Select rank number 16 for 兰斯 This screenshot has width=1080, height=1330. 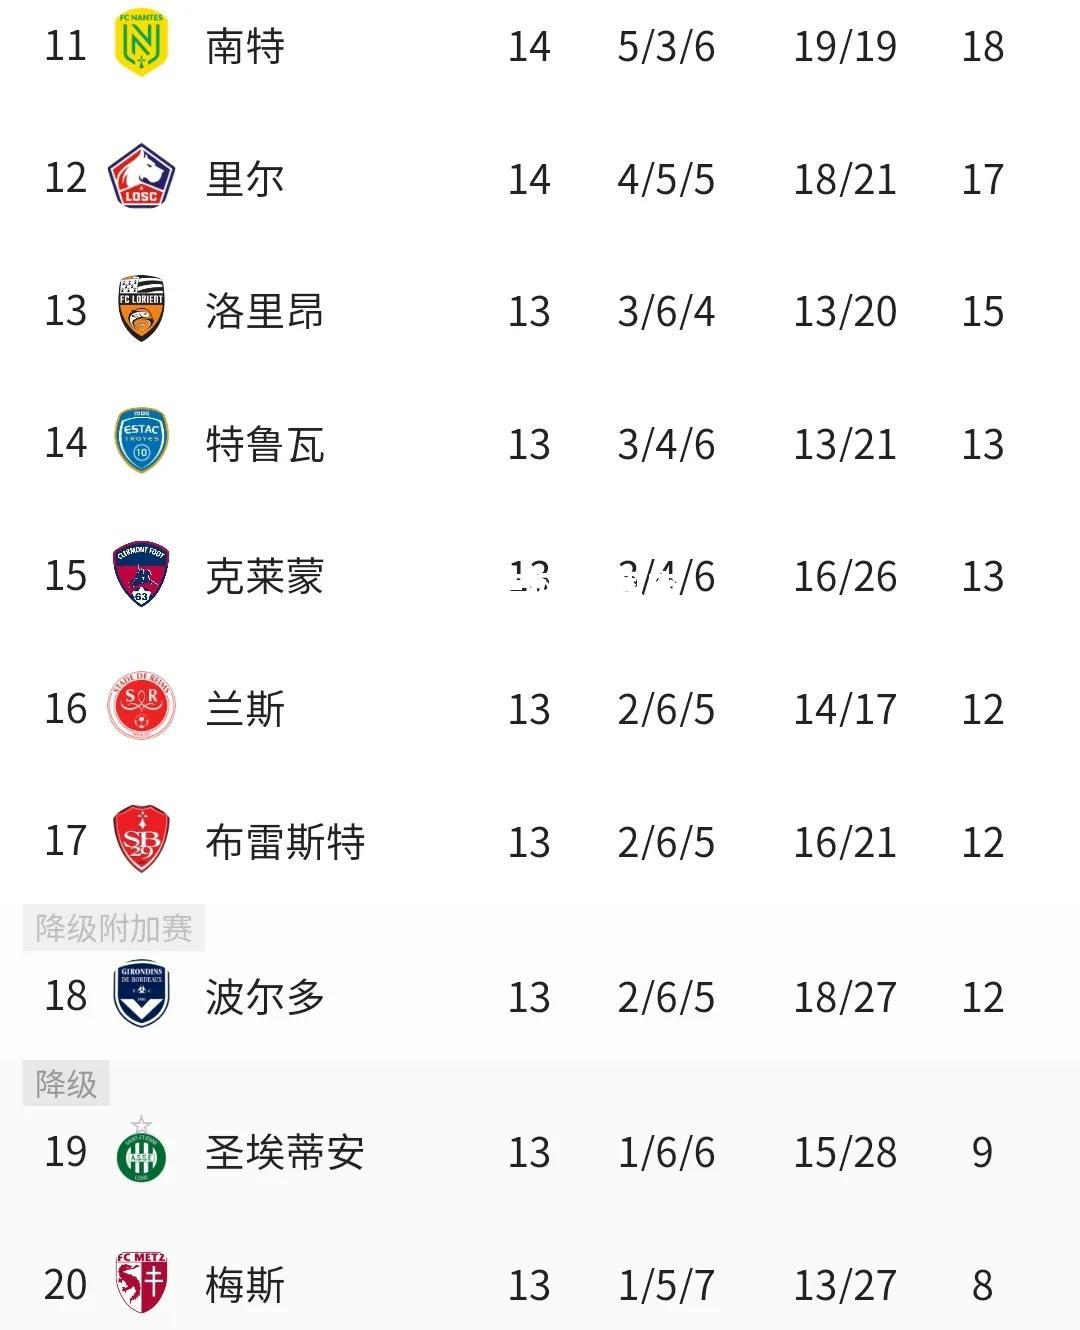tap(66, 709)
